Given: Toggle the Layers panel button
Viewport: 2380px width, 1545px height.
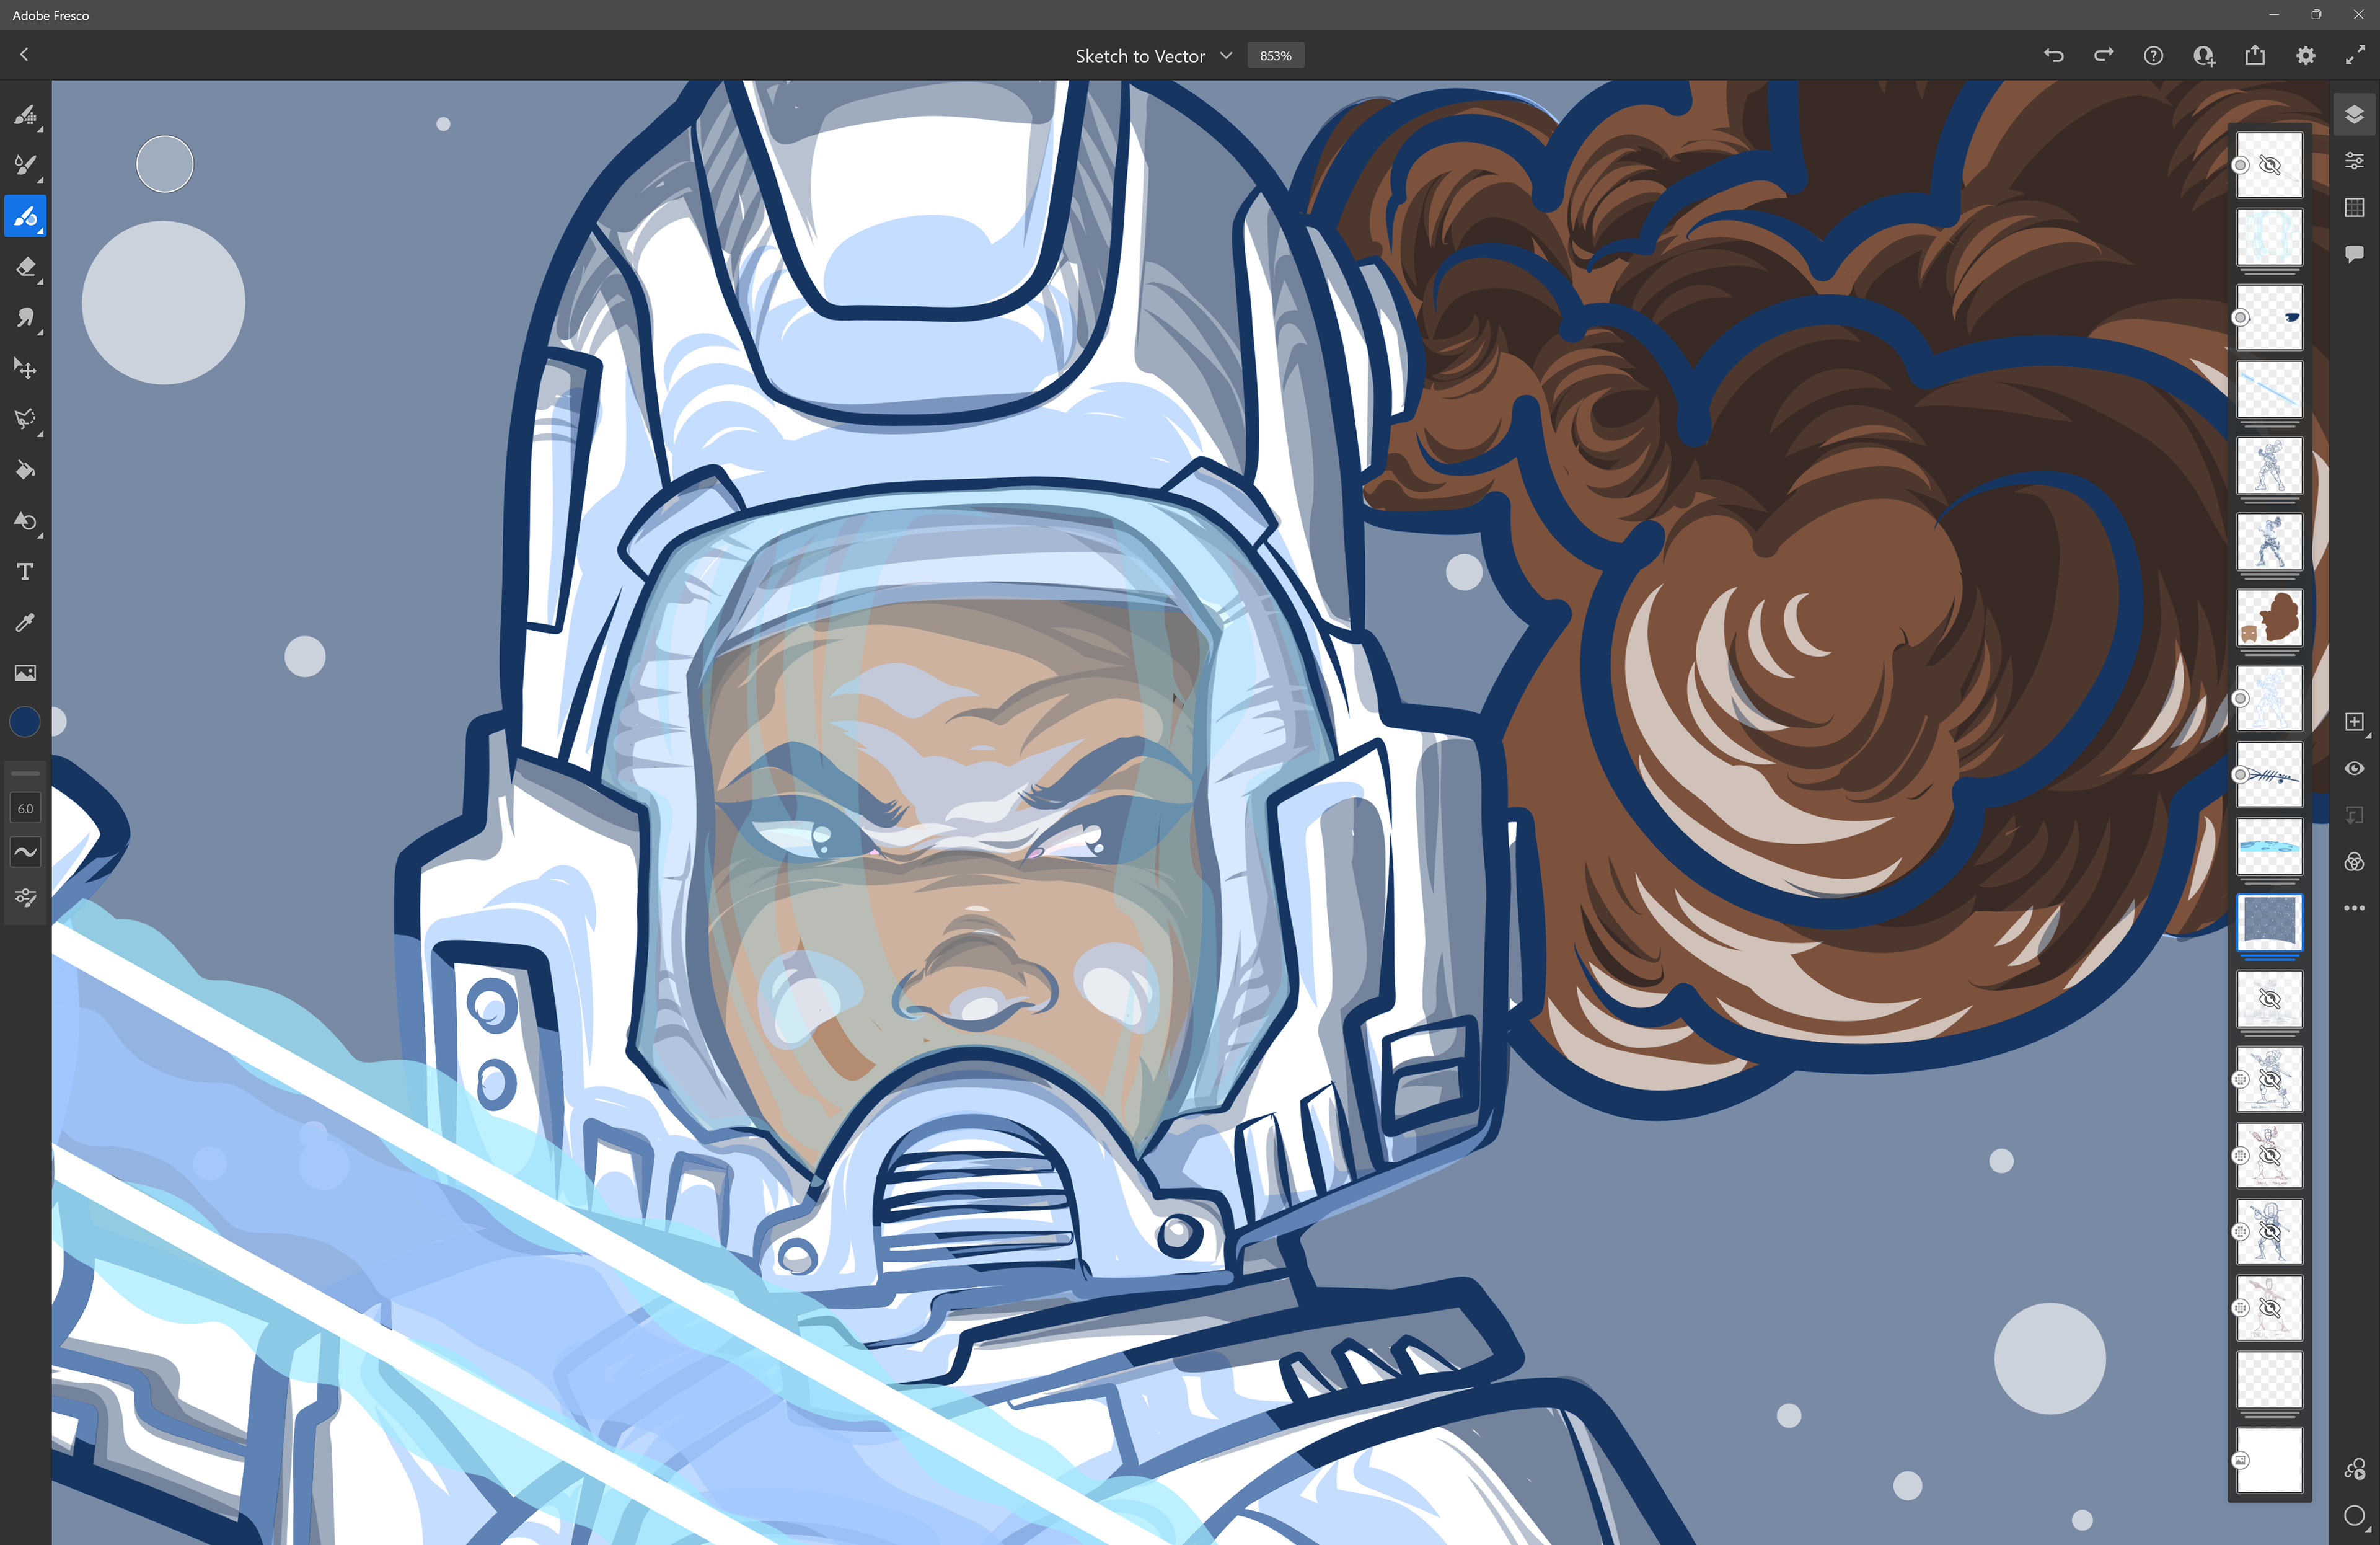Looking at the screenshot, I should click(x=2354, y=114).
